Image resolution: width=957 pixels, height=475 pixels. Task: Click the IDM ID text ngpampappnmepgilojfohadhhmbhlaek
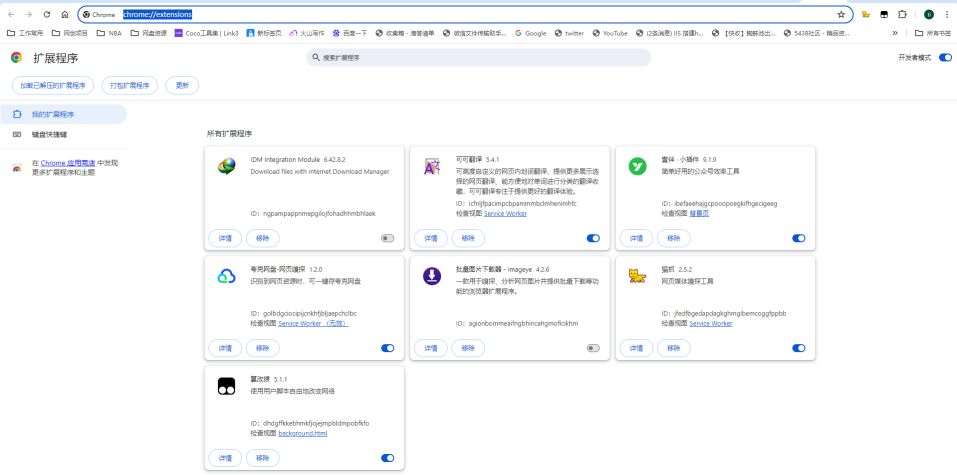coord(319,214)
